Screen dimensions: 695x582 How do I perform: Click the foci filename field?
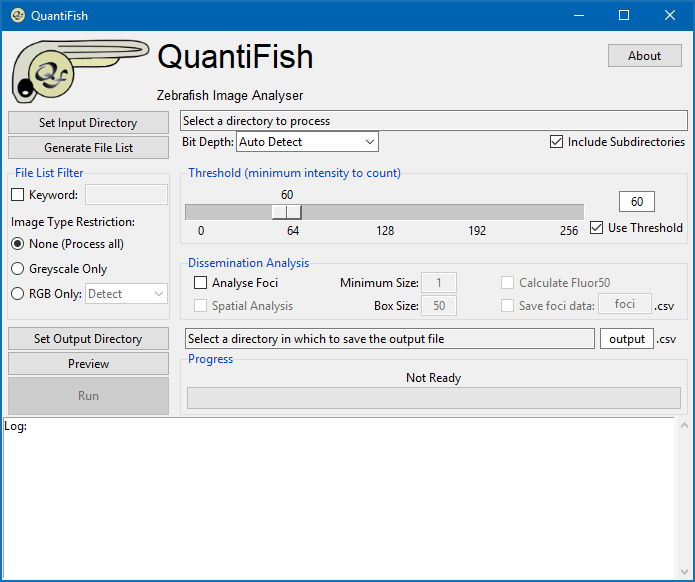tap(625, 304)
